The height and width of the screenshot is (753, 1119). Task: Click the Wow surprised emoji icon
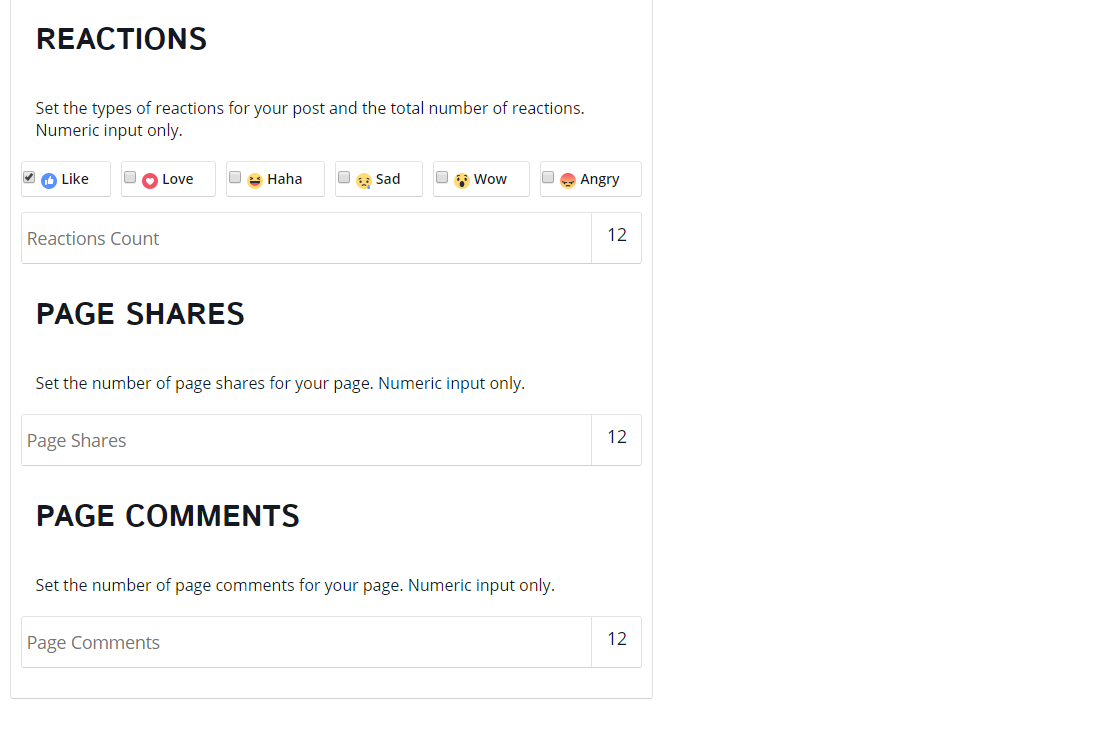462,181
